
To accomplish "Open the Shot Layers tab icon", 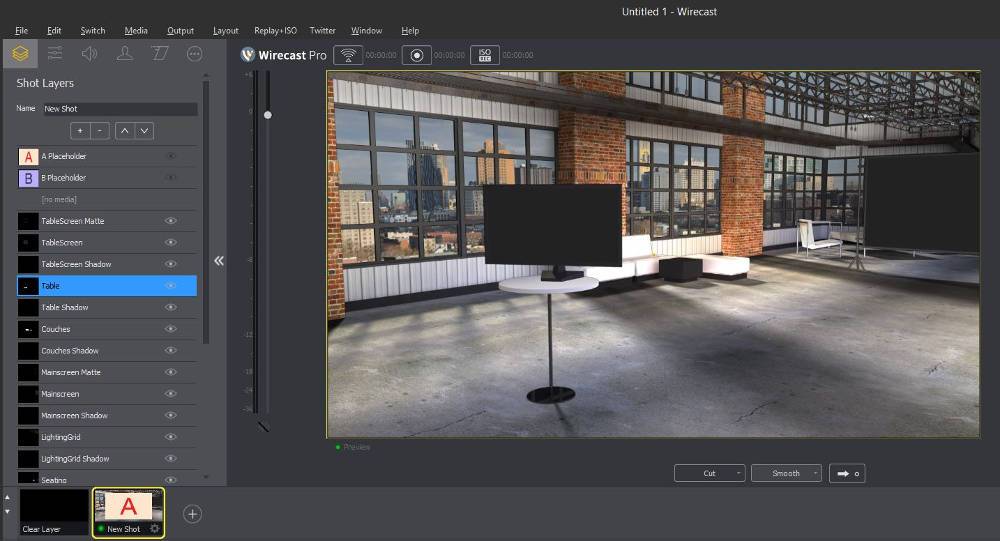I will click(20, 53).
